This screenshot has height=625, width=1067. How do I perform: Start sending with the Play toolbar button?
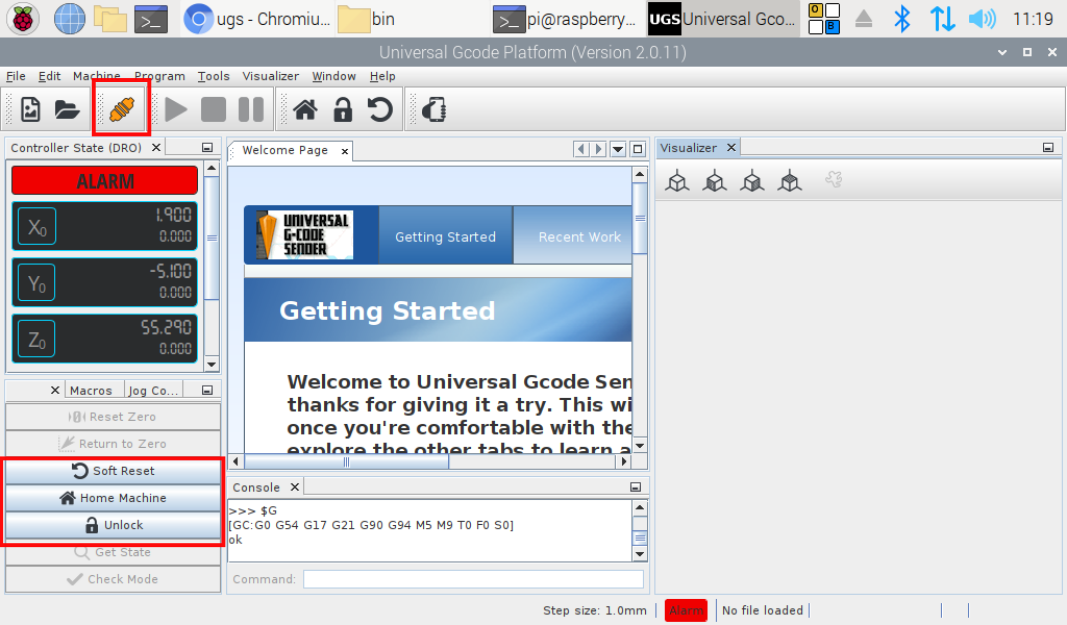176,110
